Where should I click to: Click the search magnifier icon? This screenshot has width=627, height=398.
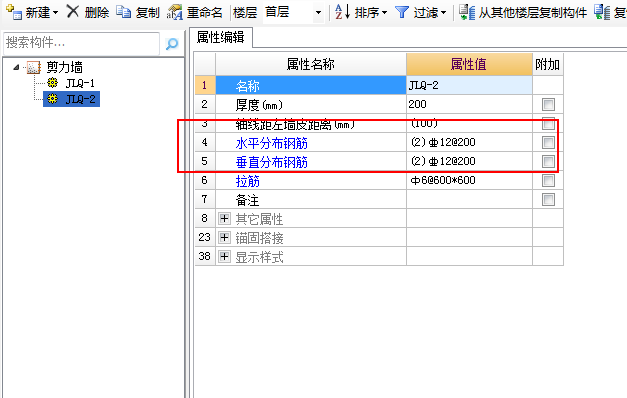(172, 43)
